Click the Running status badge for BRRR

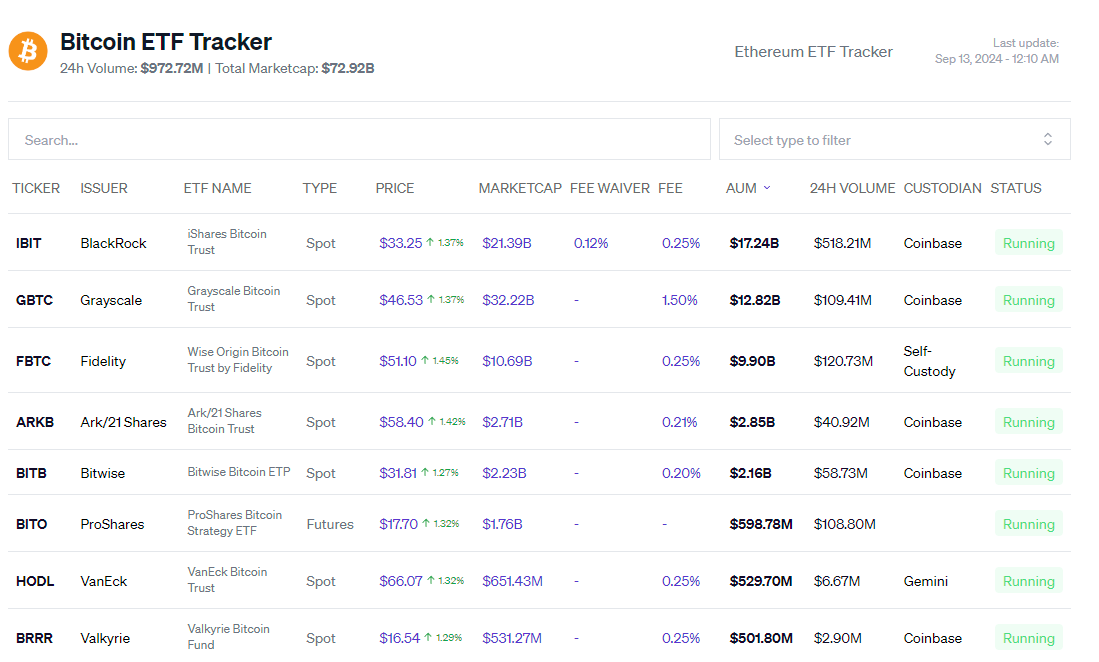point(1028,637)
